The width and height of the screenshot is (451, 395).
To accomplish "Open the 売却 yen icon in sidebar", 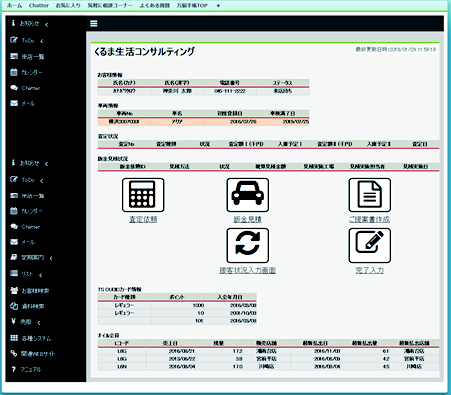I will (x=13, y=321).
